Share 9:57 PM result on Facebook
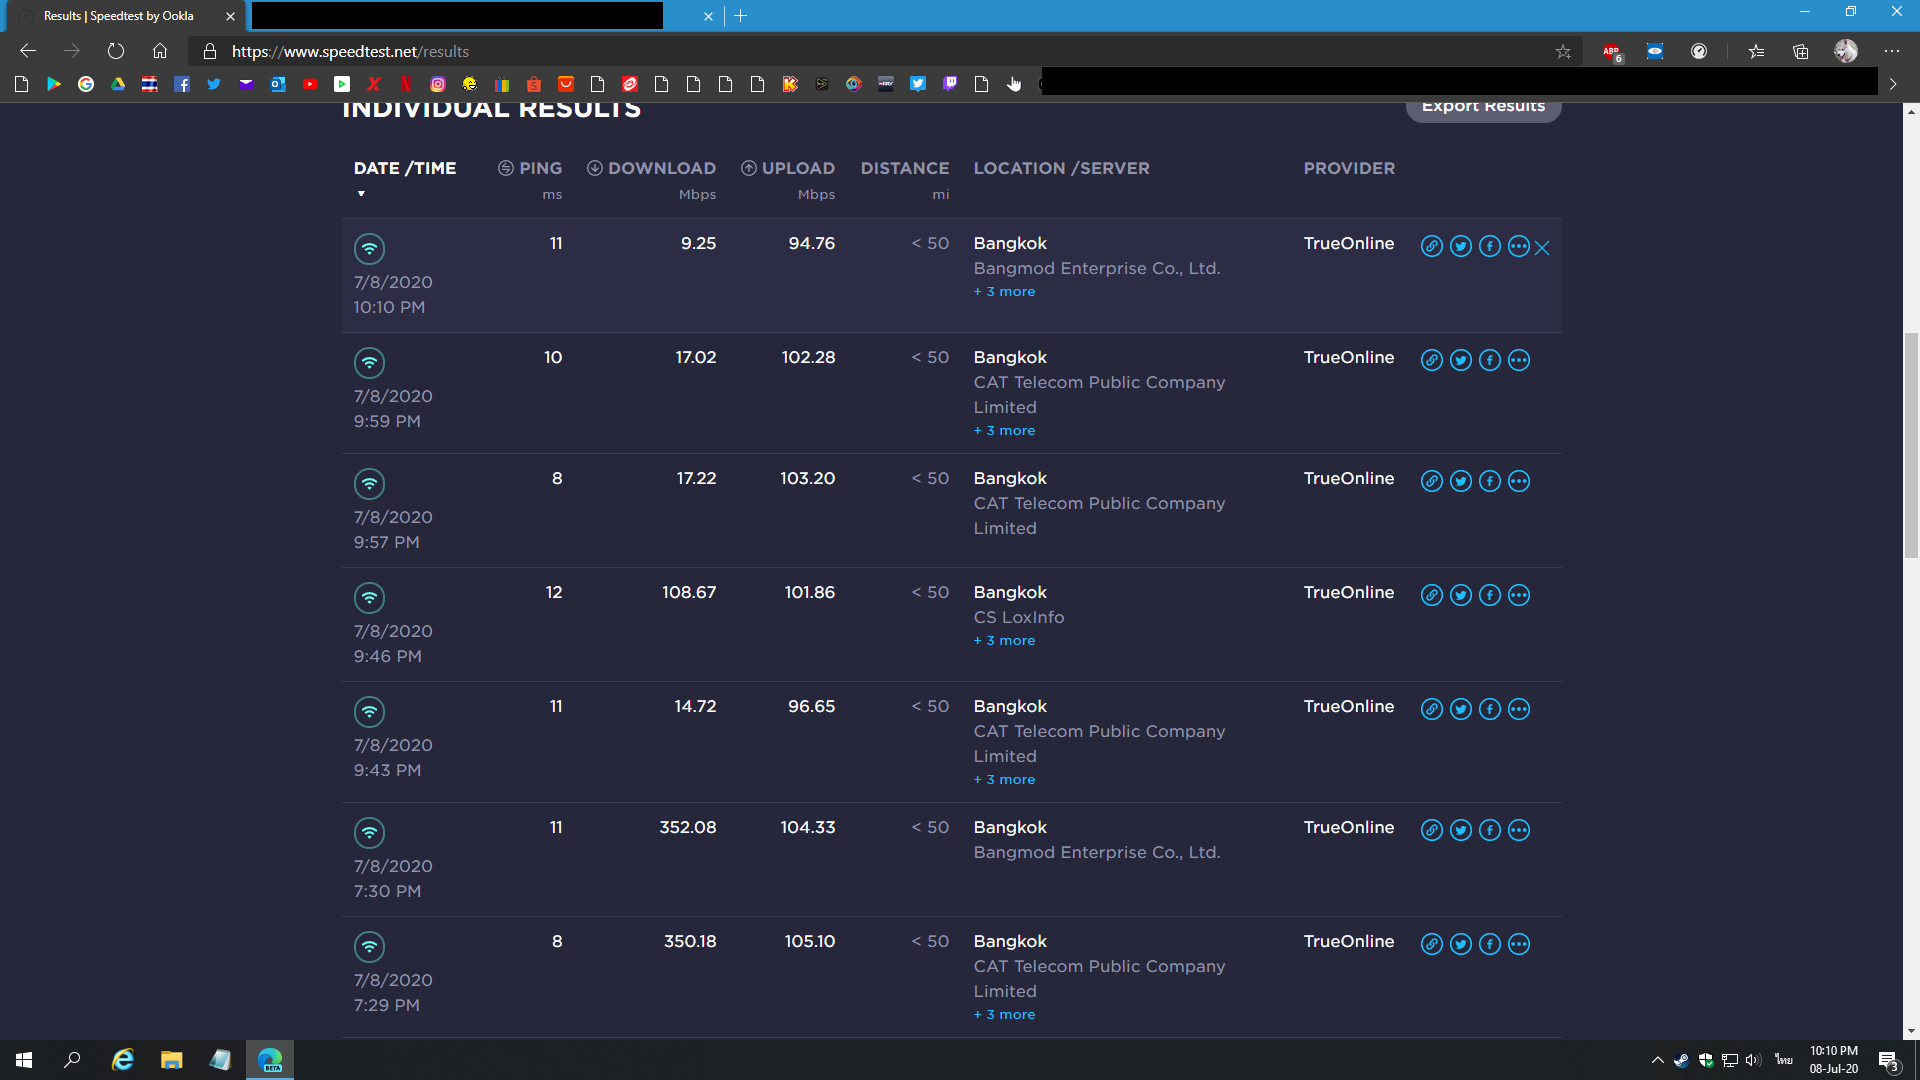 1489,481
